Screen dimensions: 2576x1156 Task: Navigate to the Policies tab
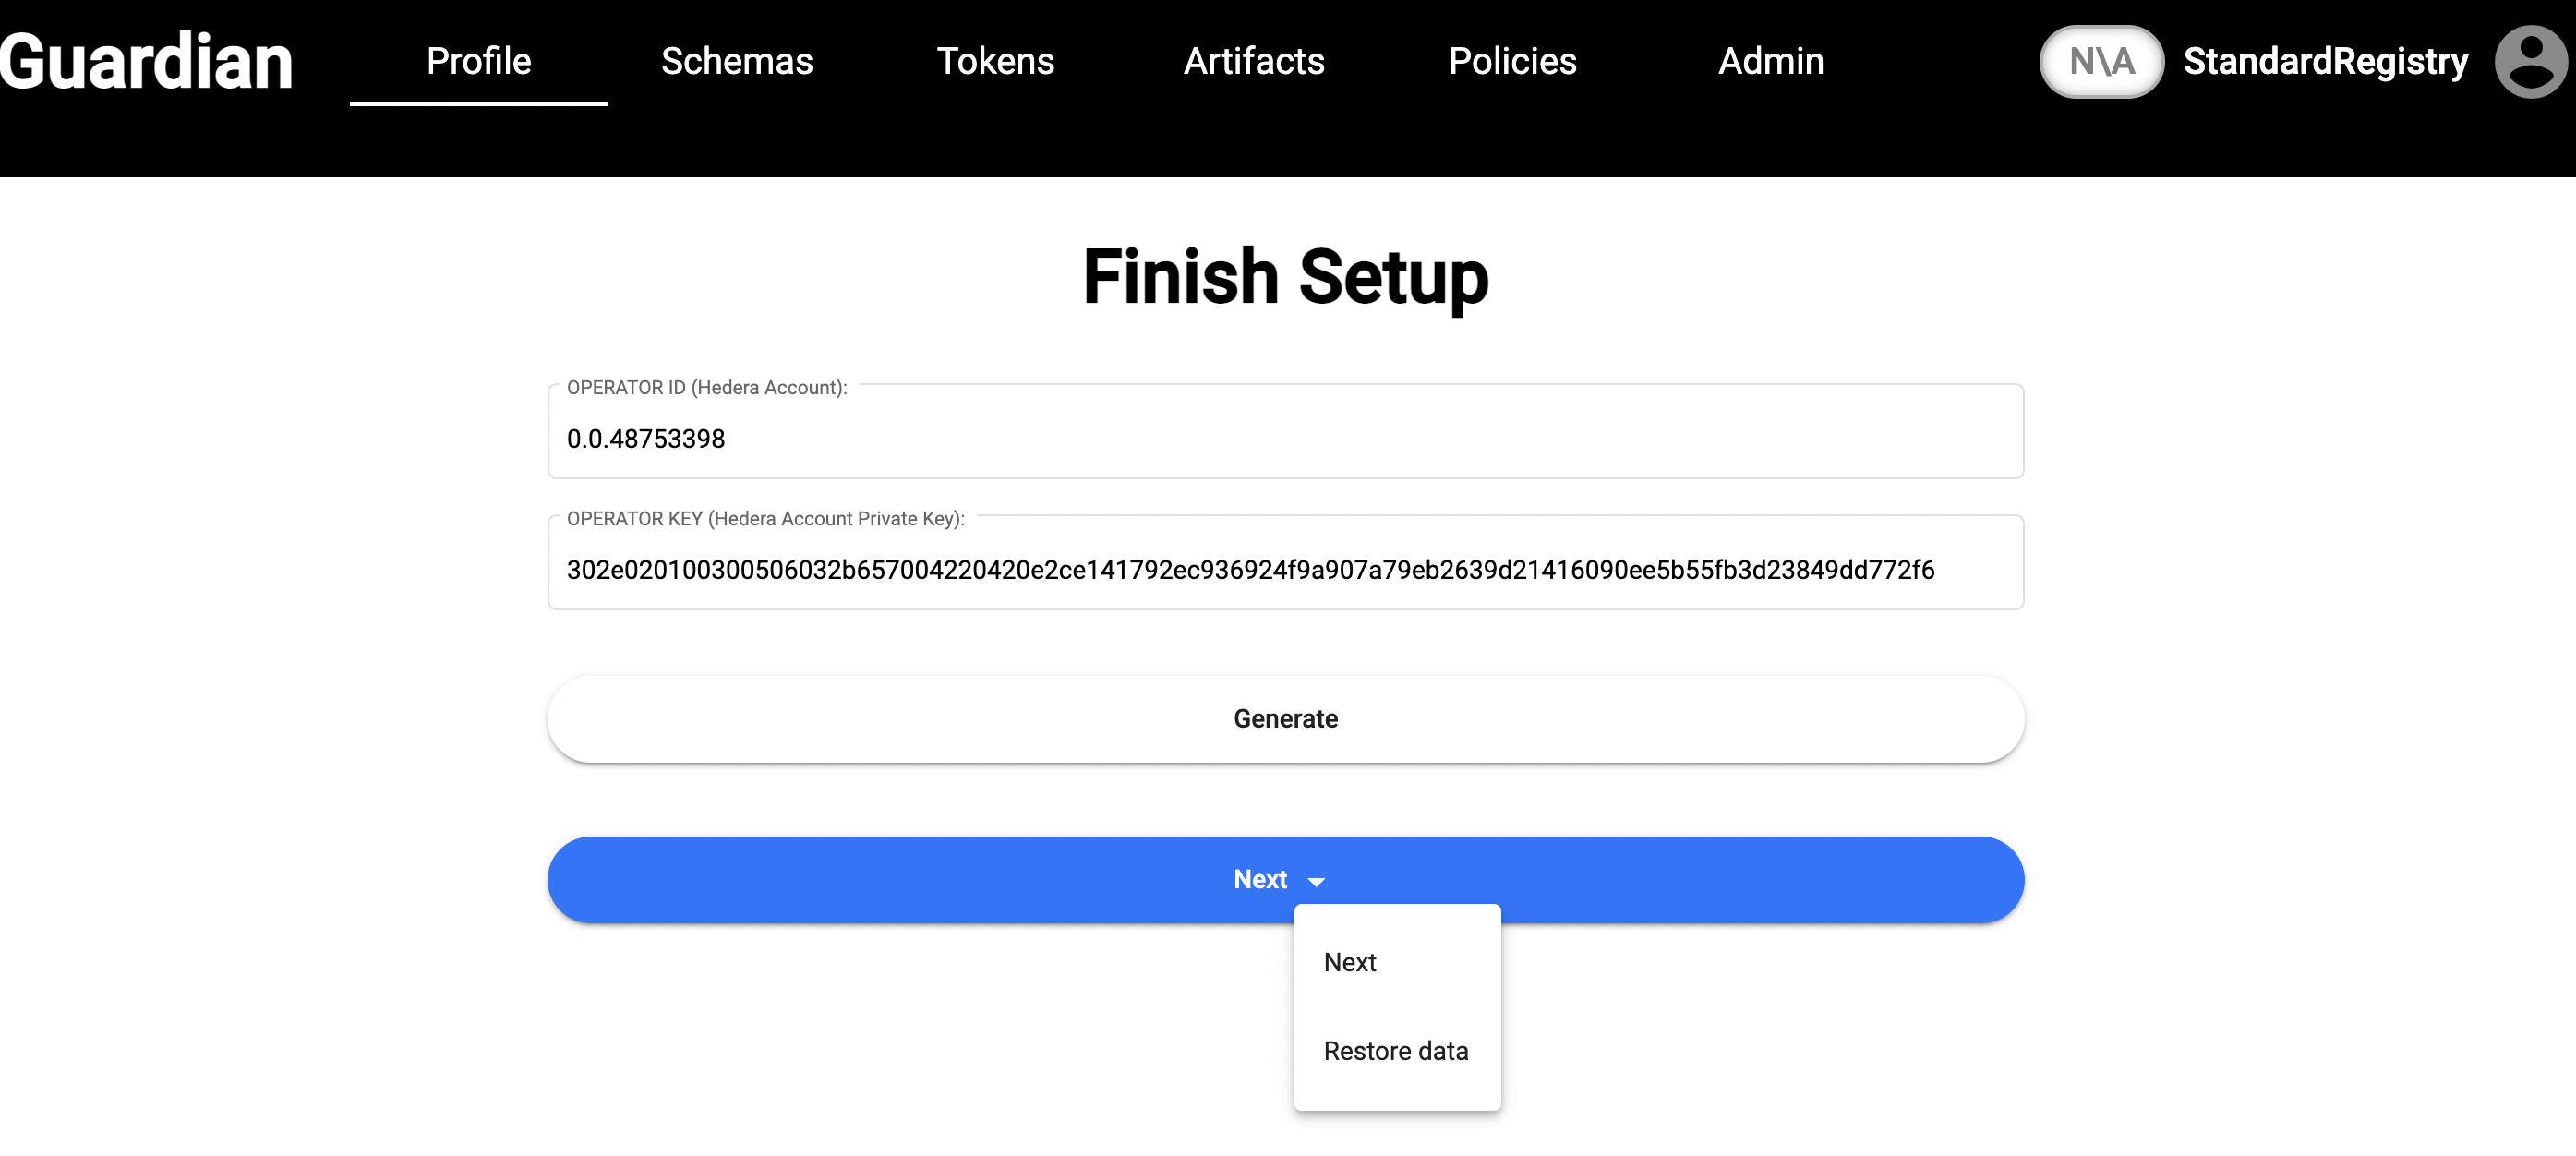point(1512,62)
